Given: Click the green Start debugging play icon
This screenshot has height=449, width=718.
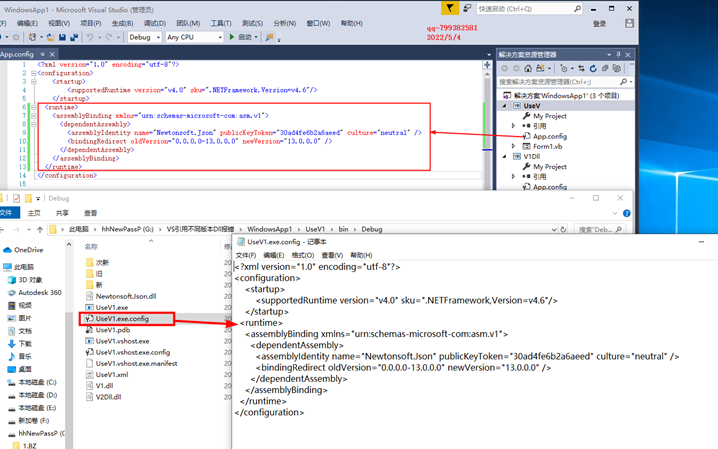Looking at the screenshot, I should coord(232,37).
